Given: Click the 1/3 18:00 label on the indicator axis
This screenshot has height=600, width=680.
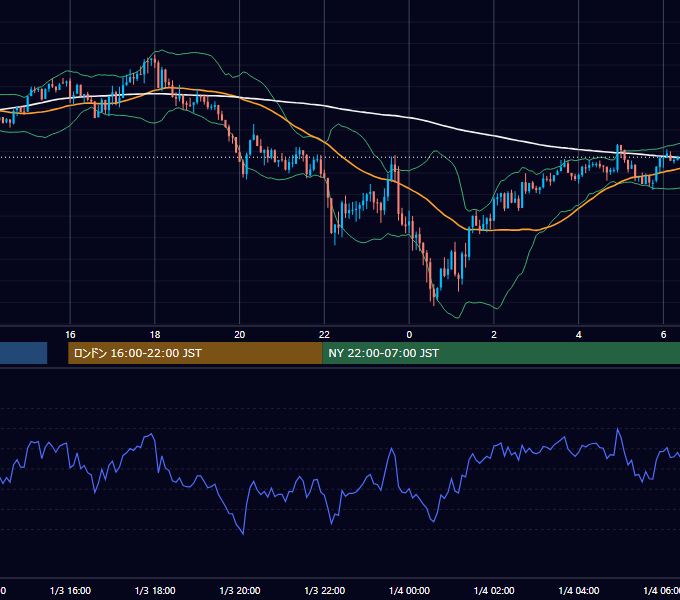Looking at the screenshot, I should (x=155, y=591).
